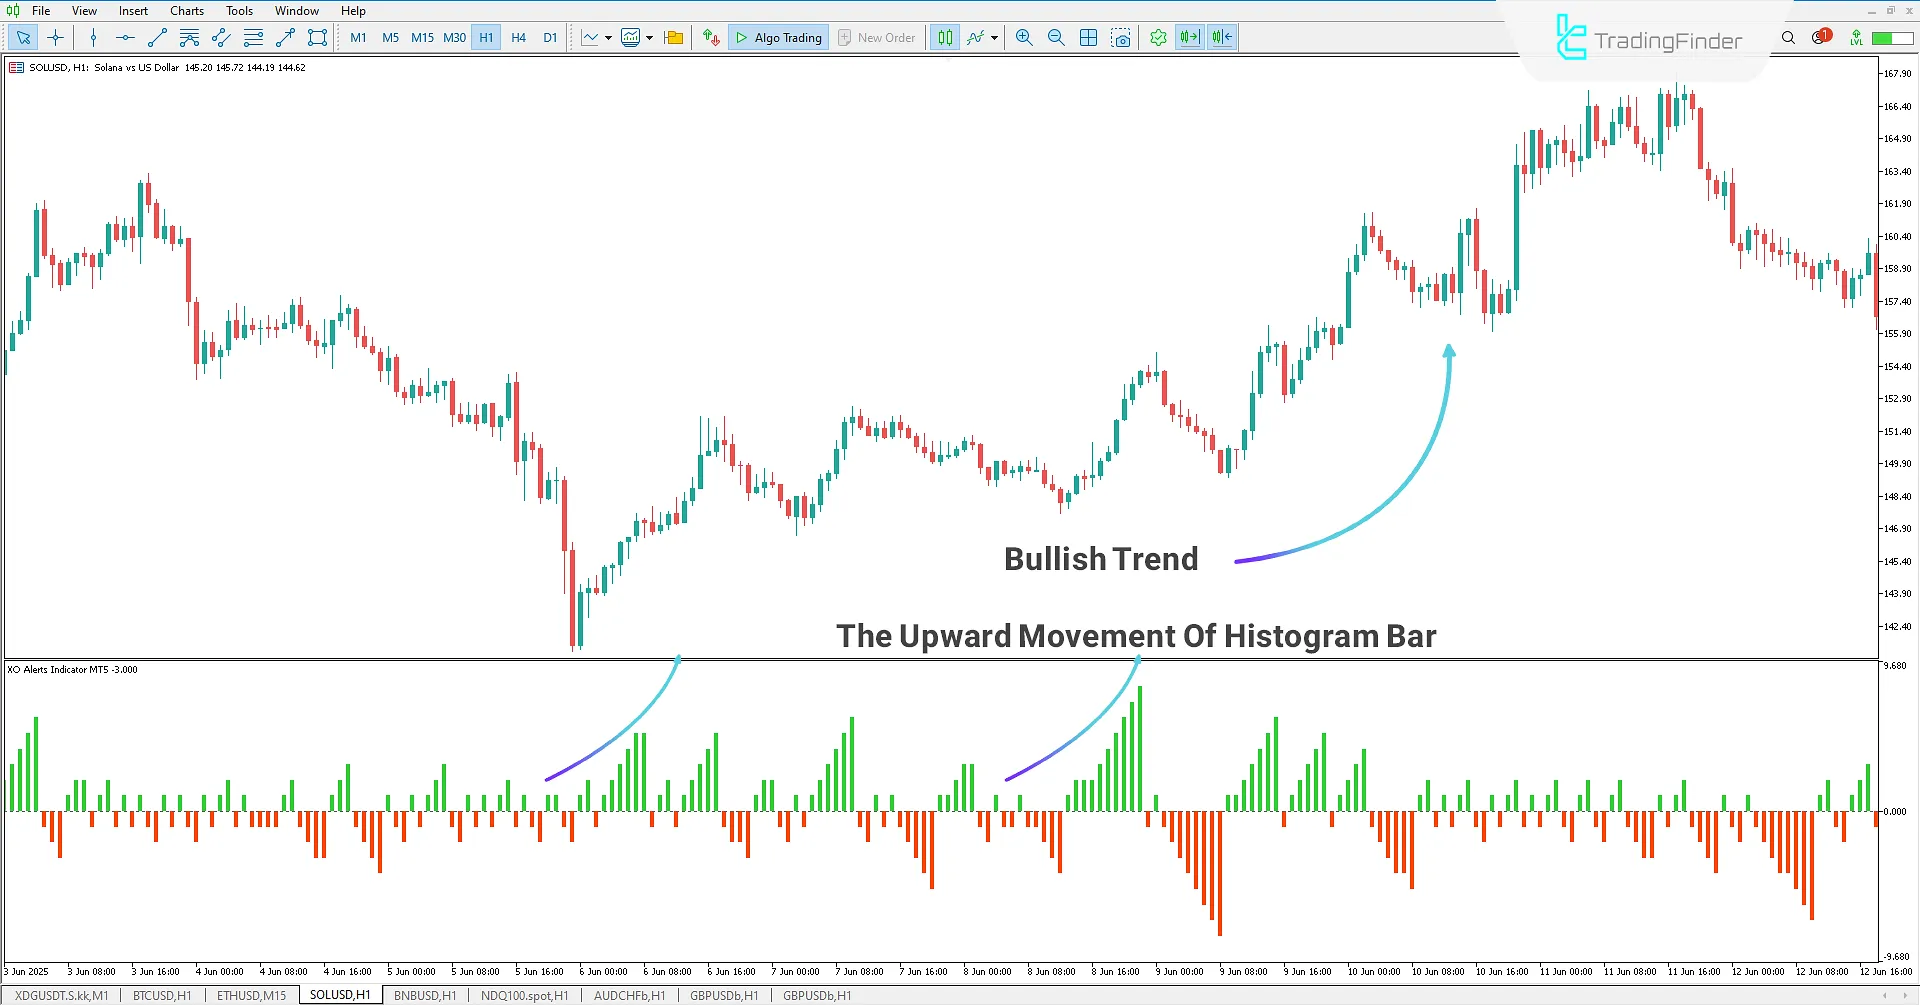Image resolution: width=1920 pixels, height=1005 pixels.
Task: Select the Trendline drawing tool
Action: point(156,37)
